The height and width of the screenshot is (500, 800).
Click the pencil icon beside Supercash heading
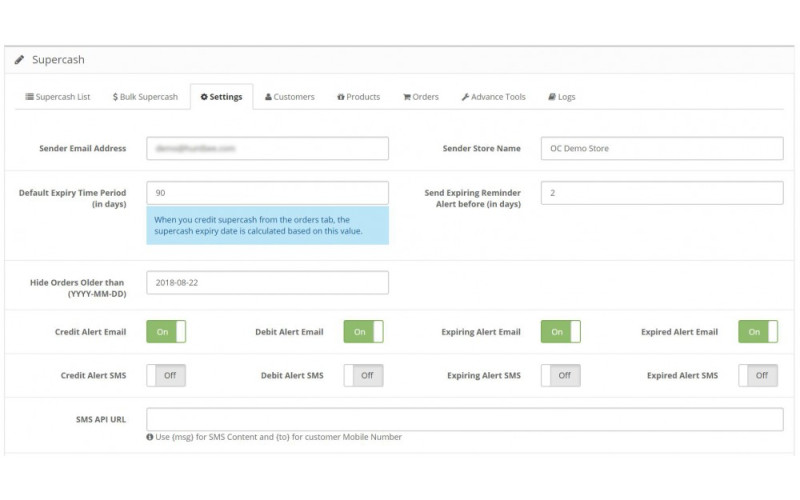pos(19,60)
